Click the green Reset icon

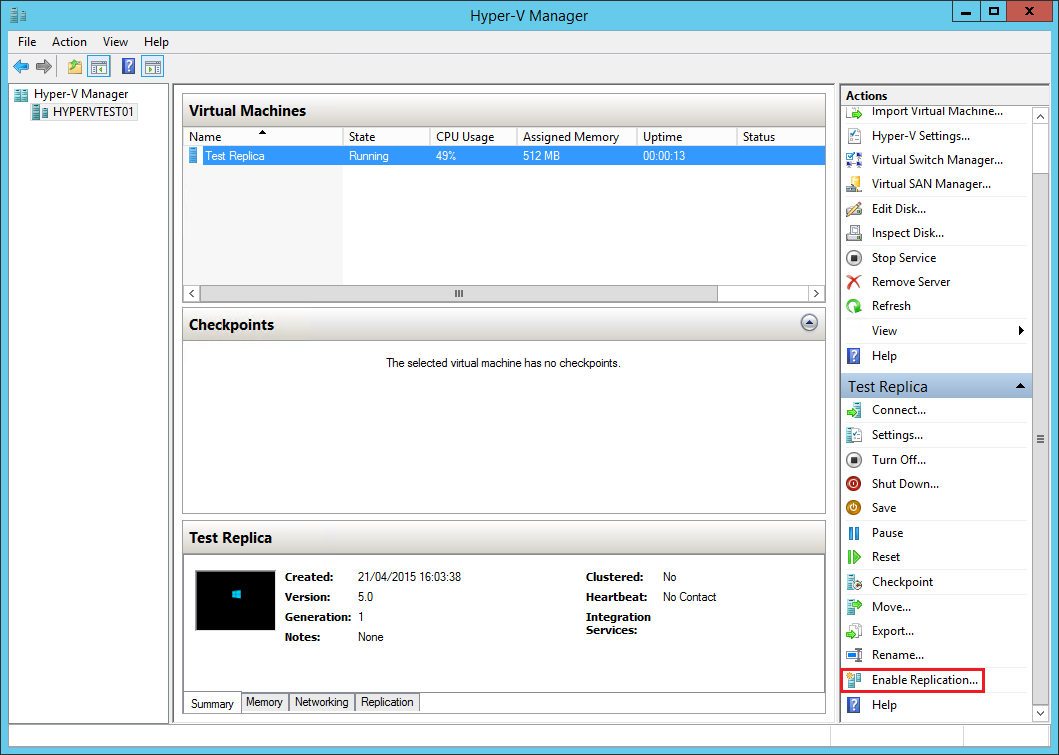coord(854,557)
